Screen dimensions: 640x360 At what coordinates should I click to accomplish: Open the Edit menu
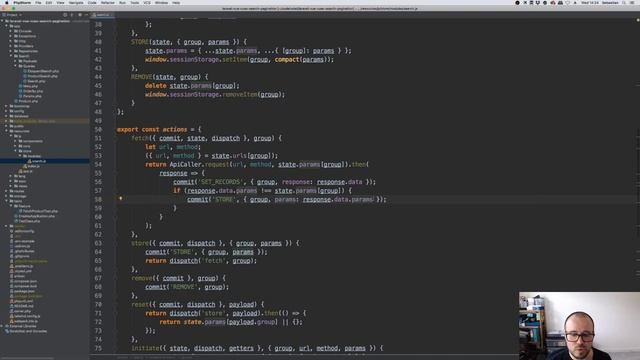[x=49, y=2]
